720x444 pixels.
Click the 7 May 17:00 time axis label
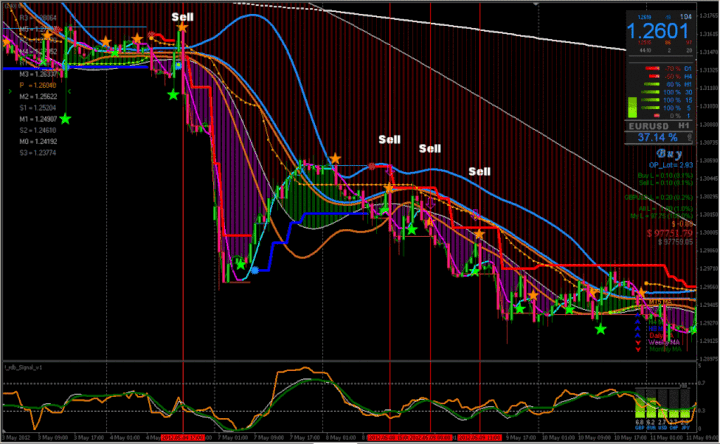point(306,438)
